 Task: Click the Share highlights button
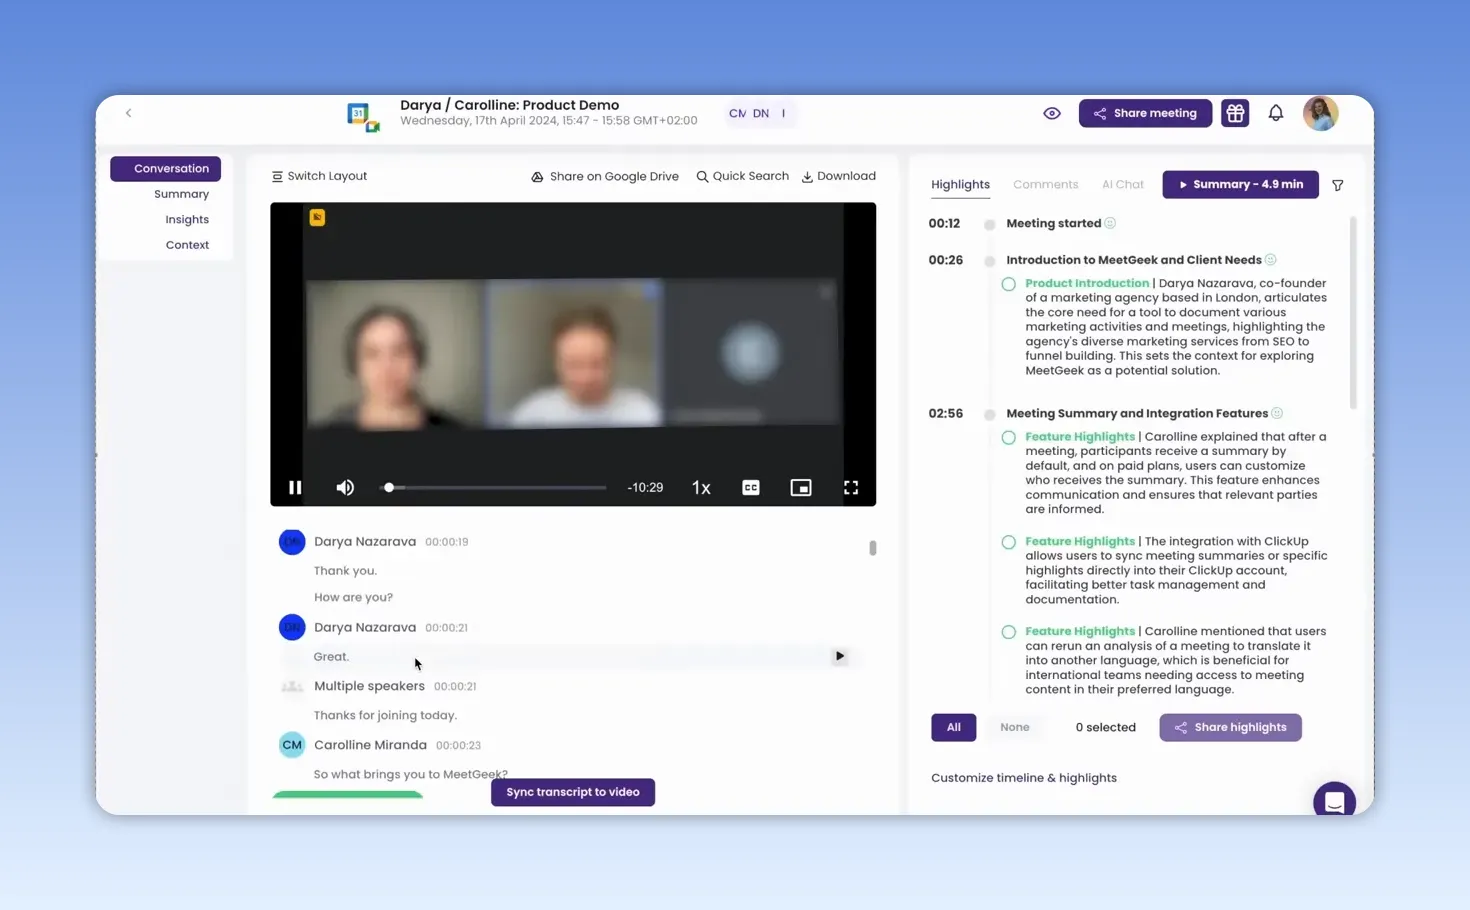[1230, 727]
